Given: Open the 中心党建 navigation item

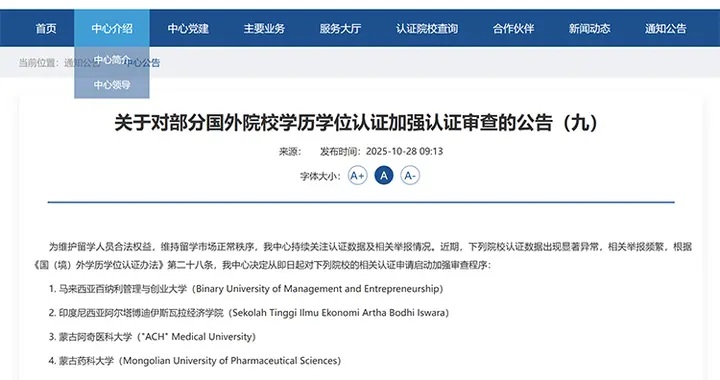Looking at the screenshot, I should (188, 28).
